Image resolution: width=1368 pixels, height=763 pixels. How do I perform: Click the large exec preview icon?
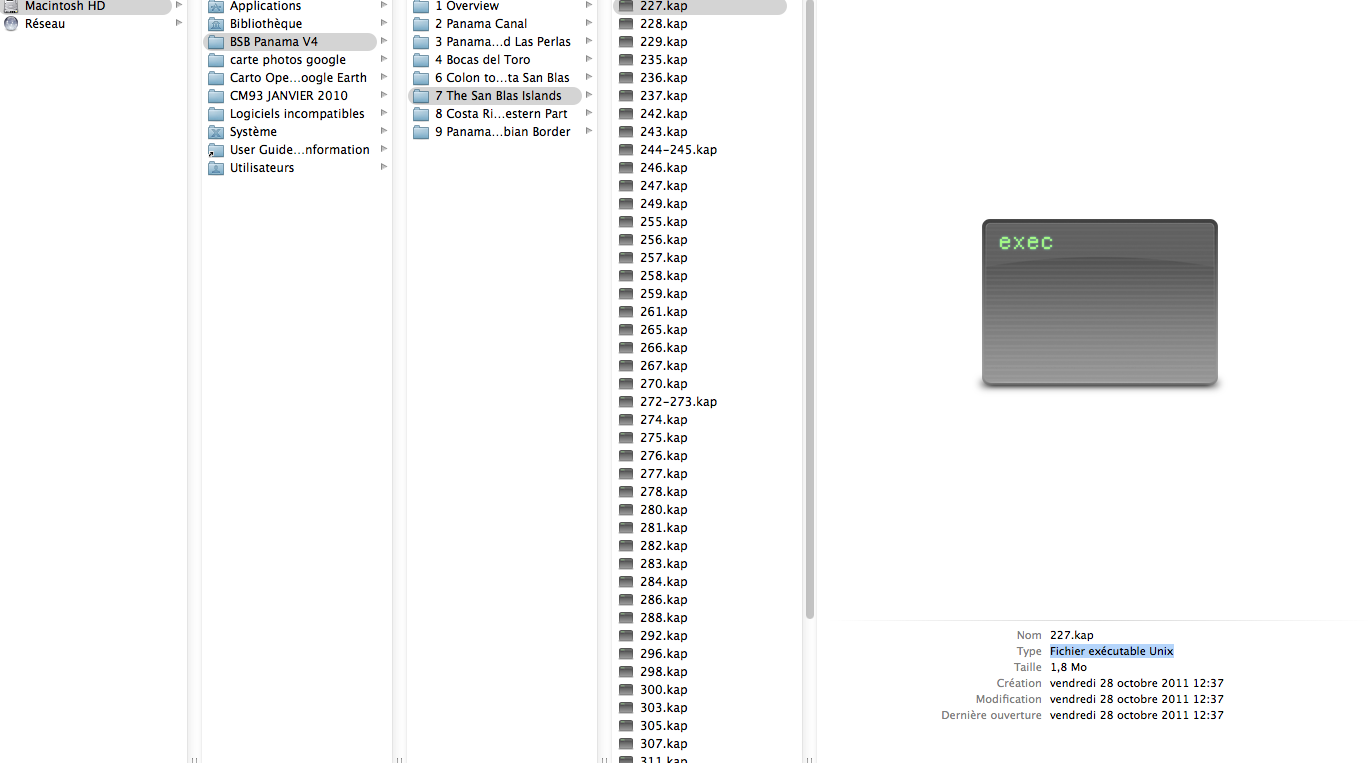pos(1099,303)
